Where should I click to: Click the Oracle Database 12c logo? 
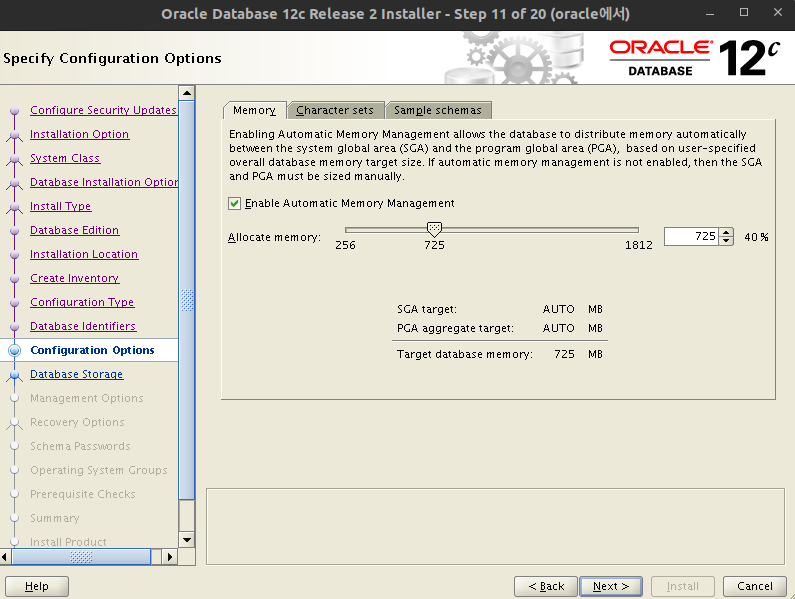point(694,58)
